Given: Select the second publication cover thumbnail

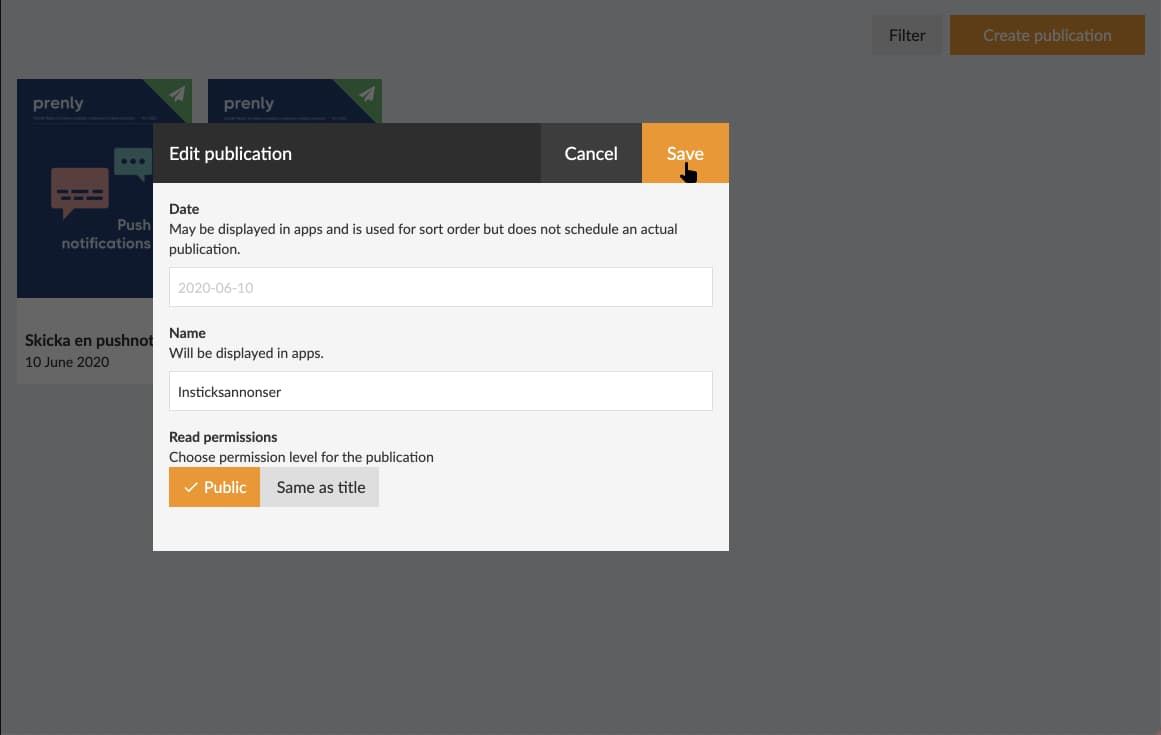Looking at the screenshot, I should pos(294,101).
